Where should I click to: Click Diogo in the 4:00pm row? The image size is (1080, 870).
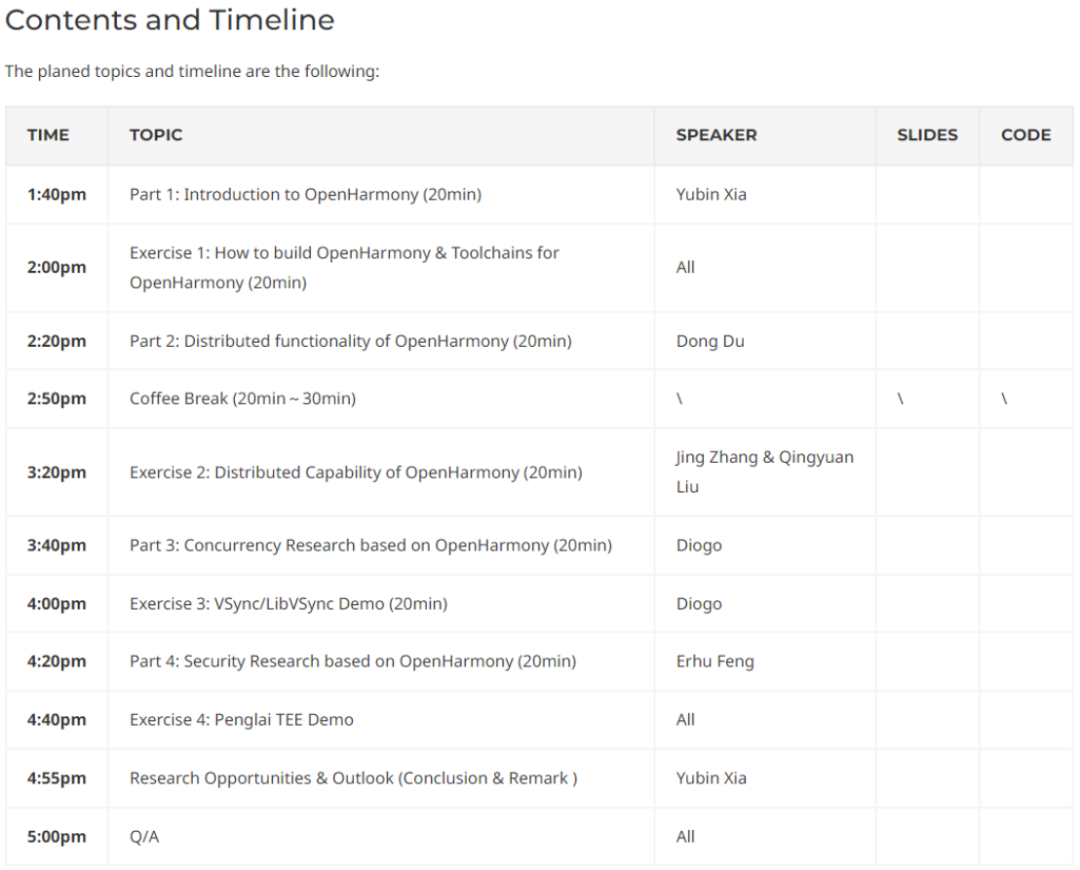pos(699,604)
